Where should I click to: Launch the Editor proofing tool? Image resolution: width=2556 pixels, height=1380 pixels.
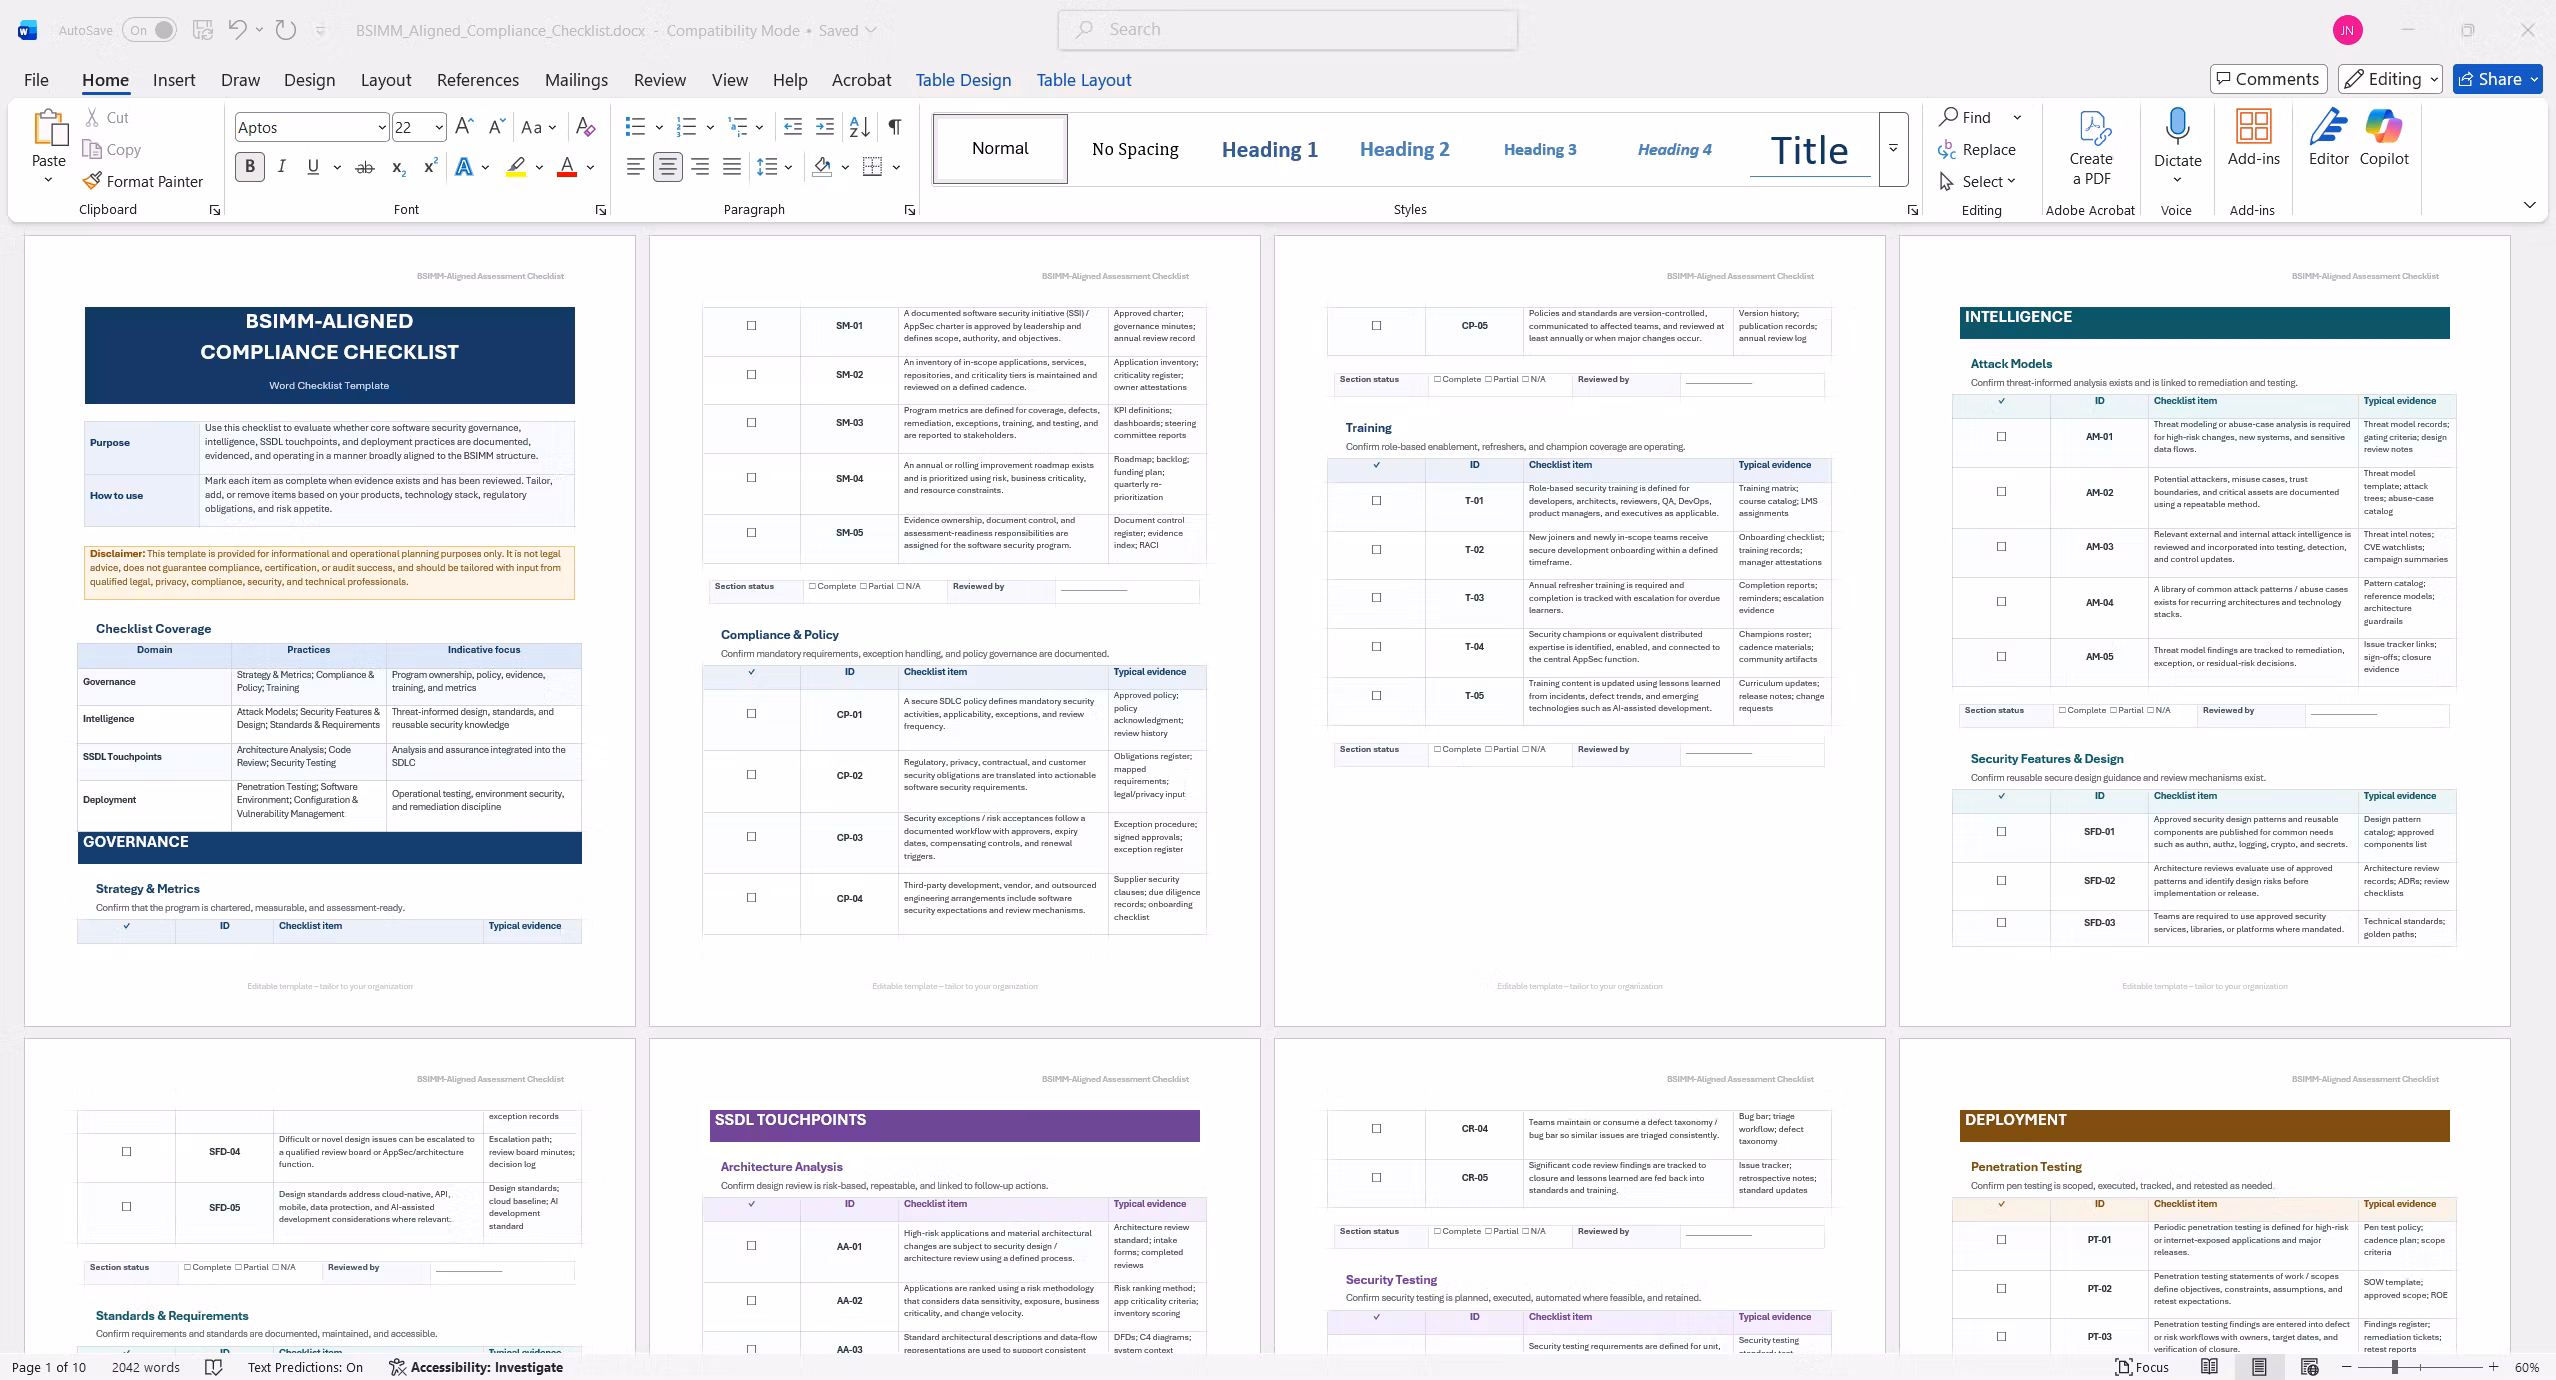pyautogui.click(x=2328, y=139)
